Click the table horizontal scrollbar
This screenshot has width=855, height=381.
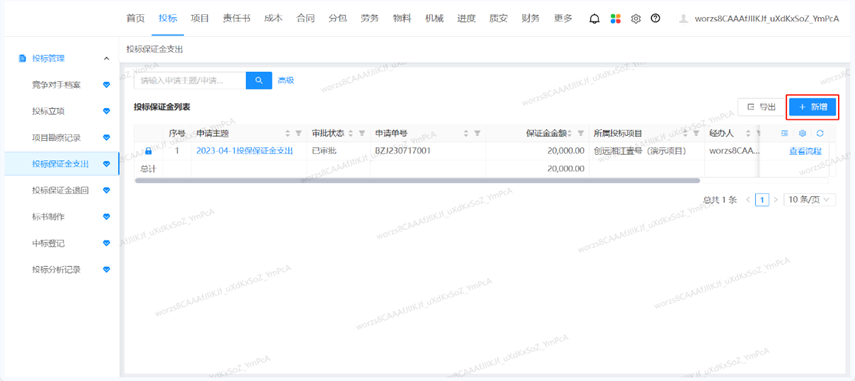click(x=417, y=180)
